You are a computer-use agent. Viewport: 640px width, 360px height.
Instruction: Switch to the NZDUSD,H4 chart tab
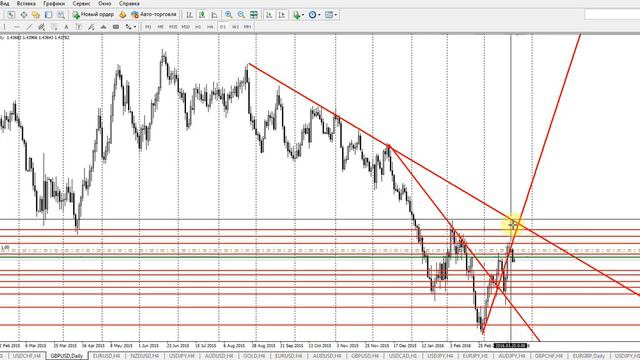pyautogui.click(x=144, y=356)
